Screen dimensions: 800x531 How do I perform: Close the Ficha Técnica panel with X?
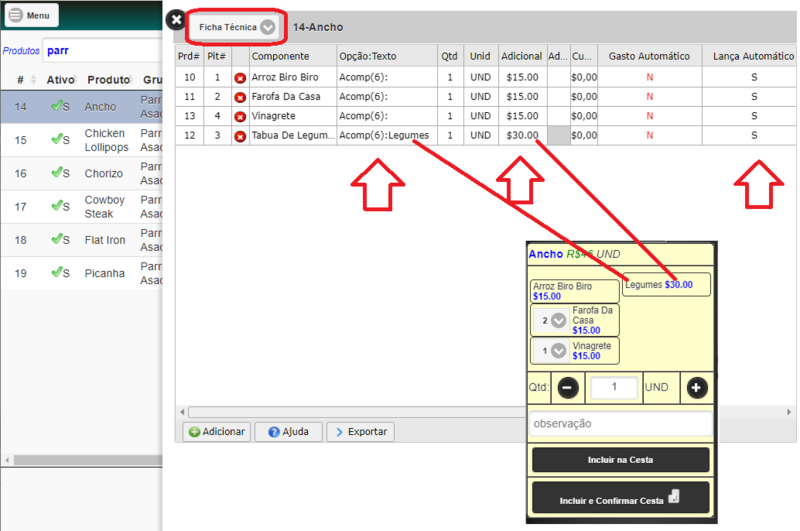click(x=176, y=20)
